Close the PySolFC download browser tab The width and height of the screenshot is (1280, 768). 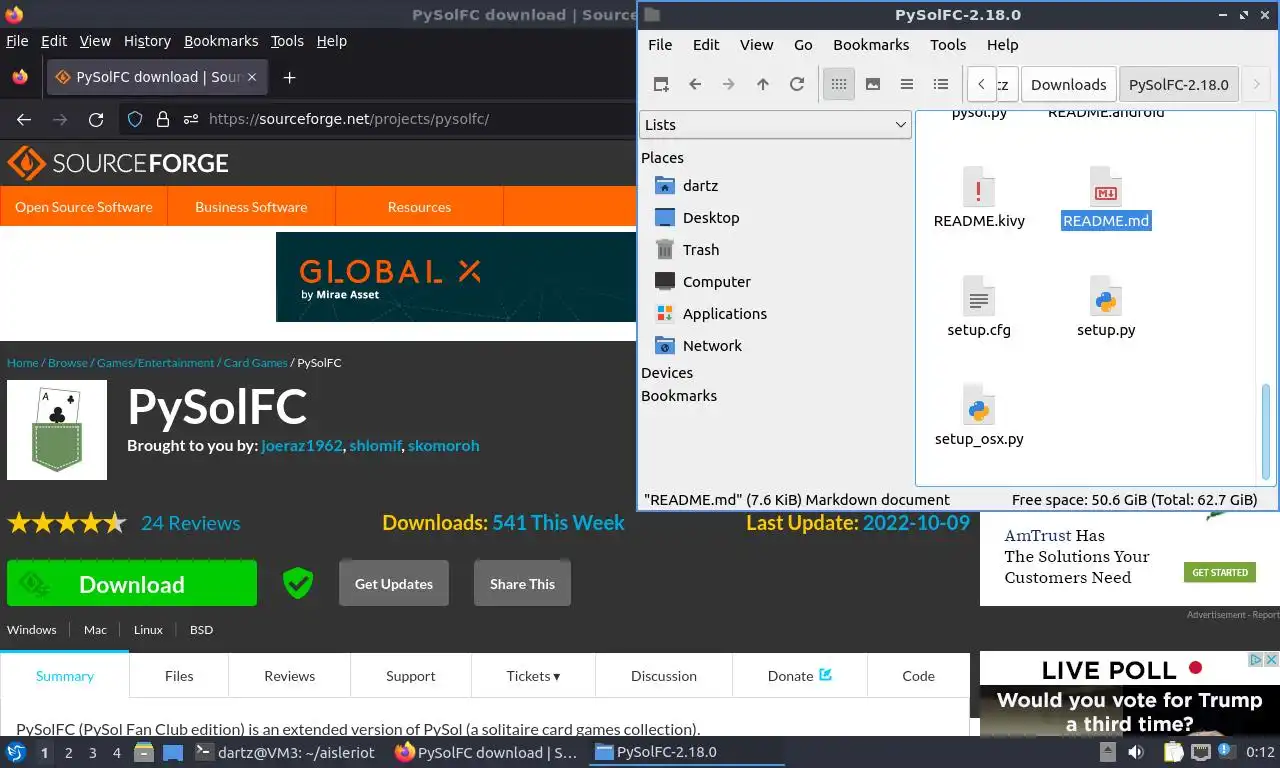pyautogui.click(x=252, y=77)
